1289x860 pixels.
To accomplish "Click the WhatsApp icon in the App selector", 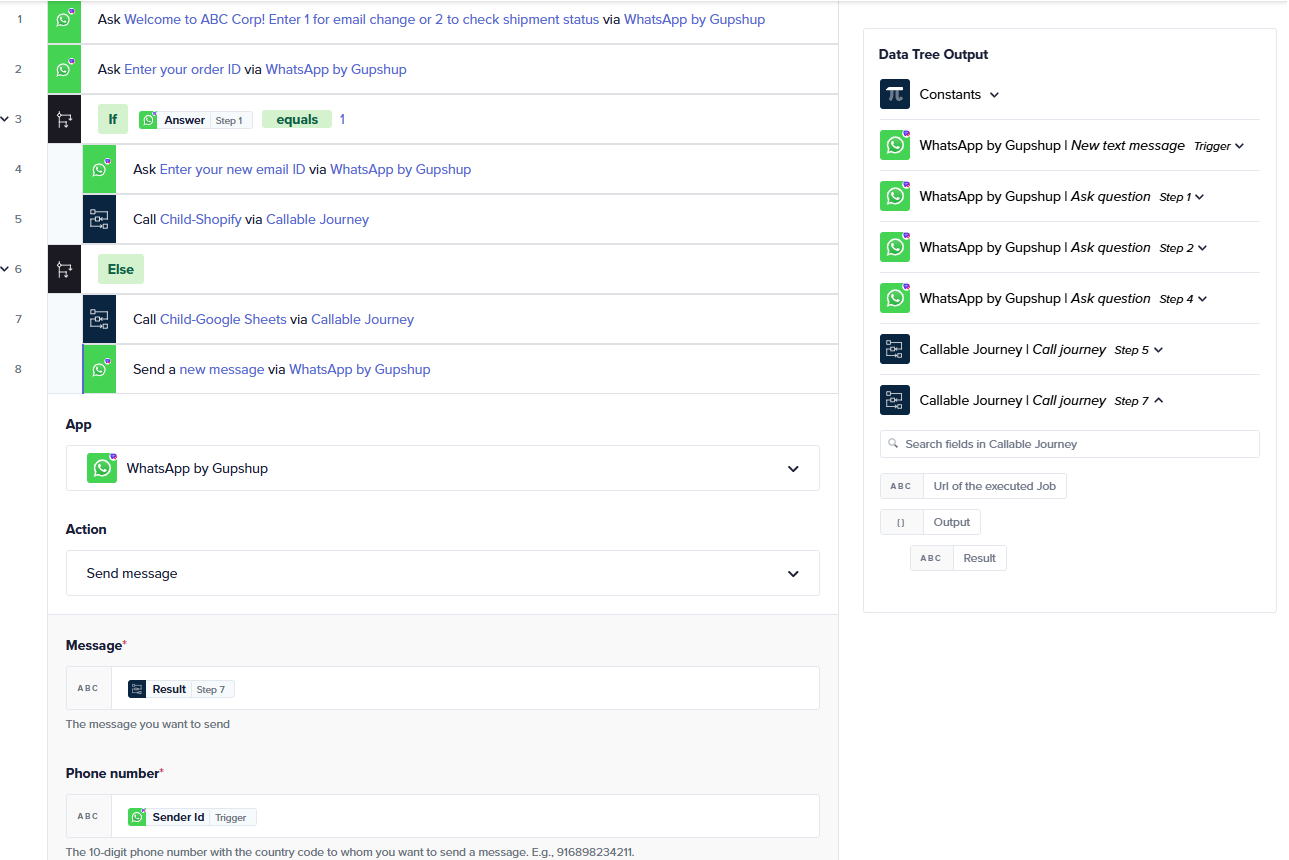I will click(102, 468).
